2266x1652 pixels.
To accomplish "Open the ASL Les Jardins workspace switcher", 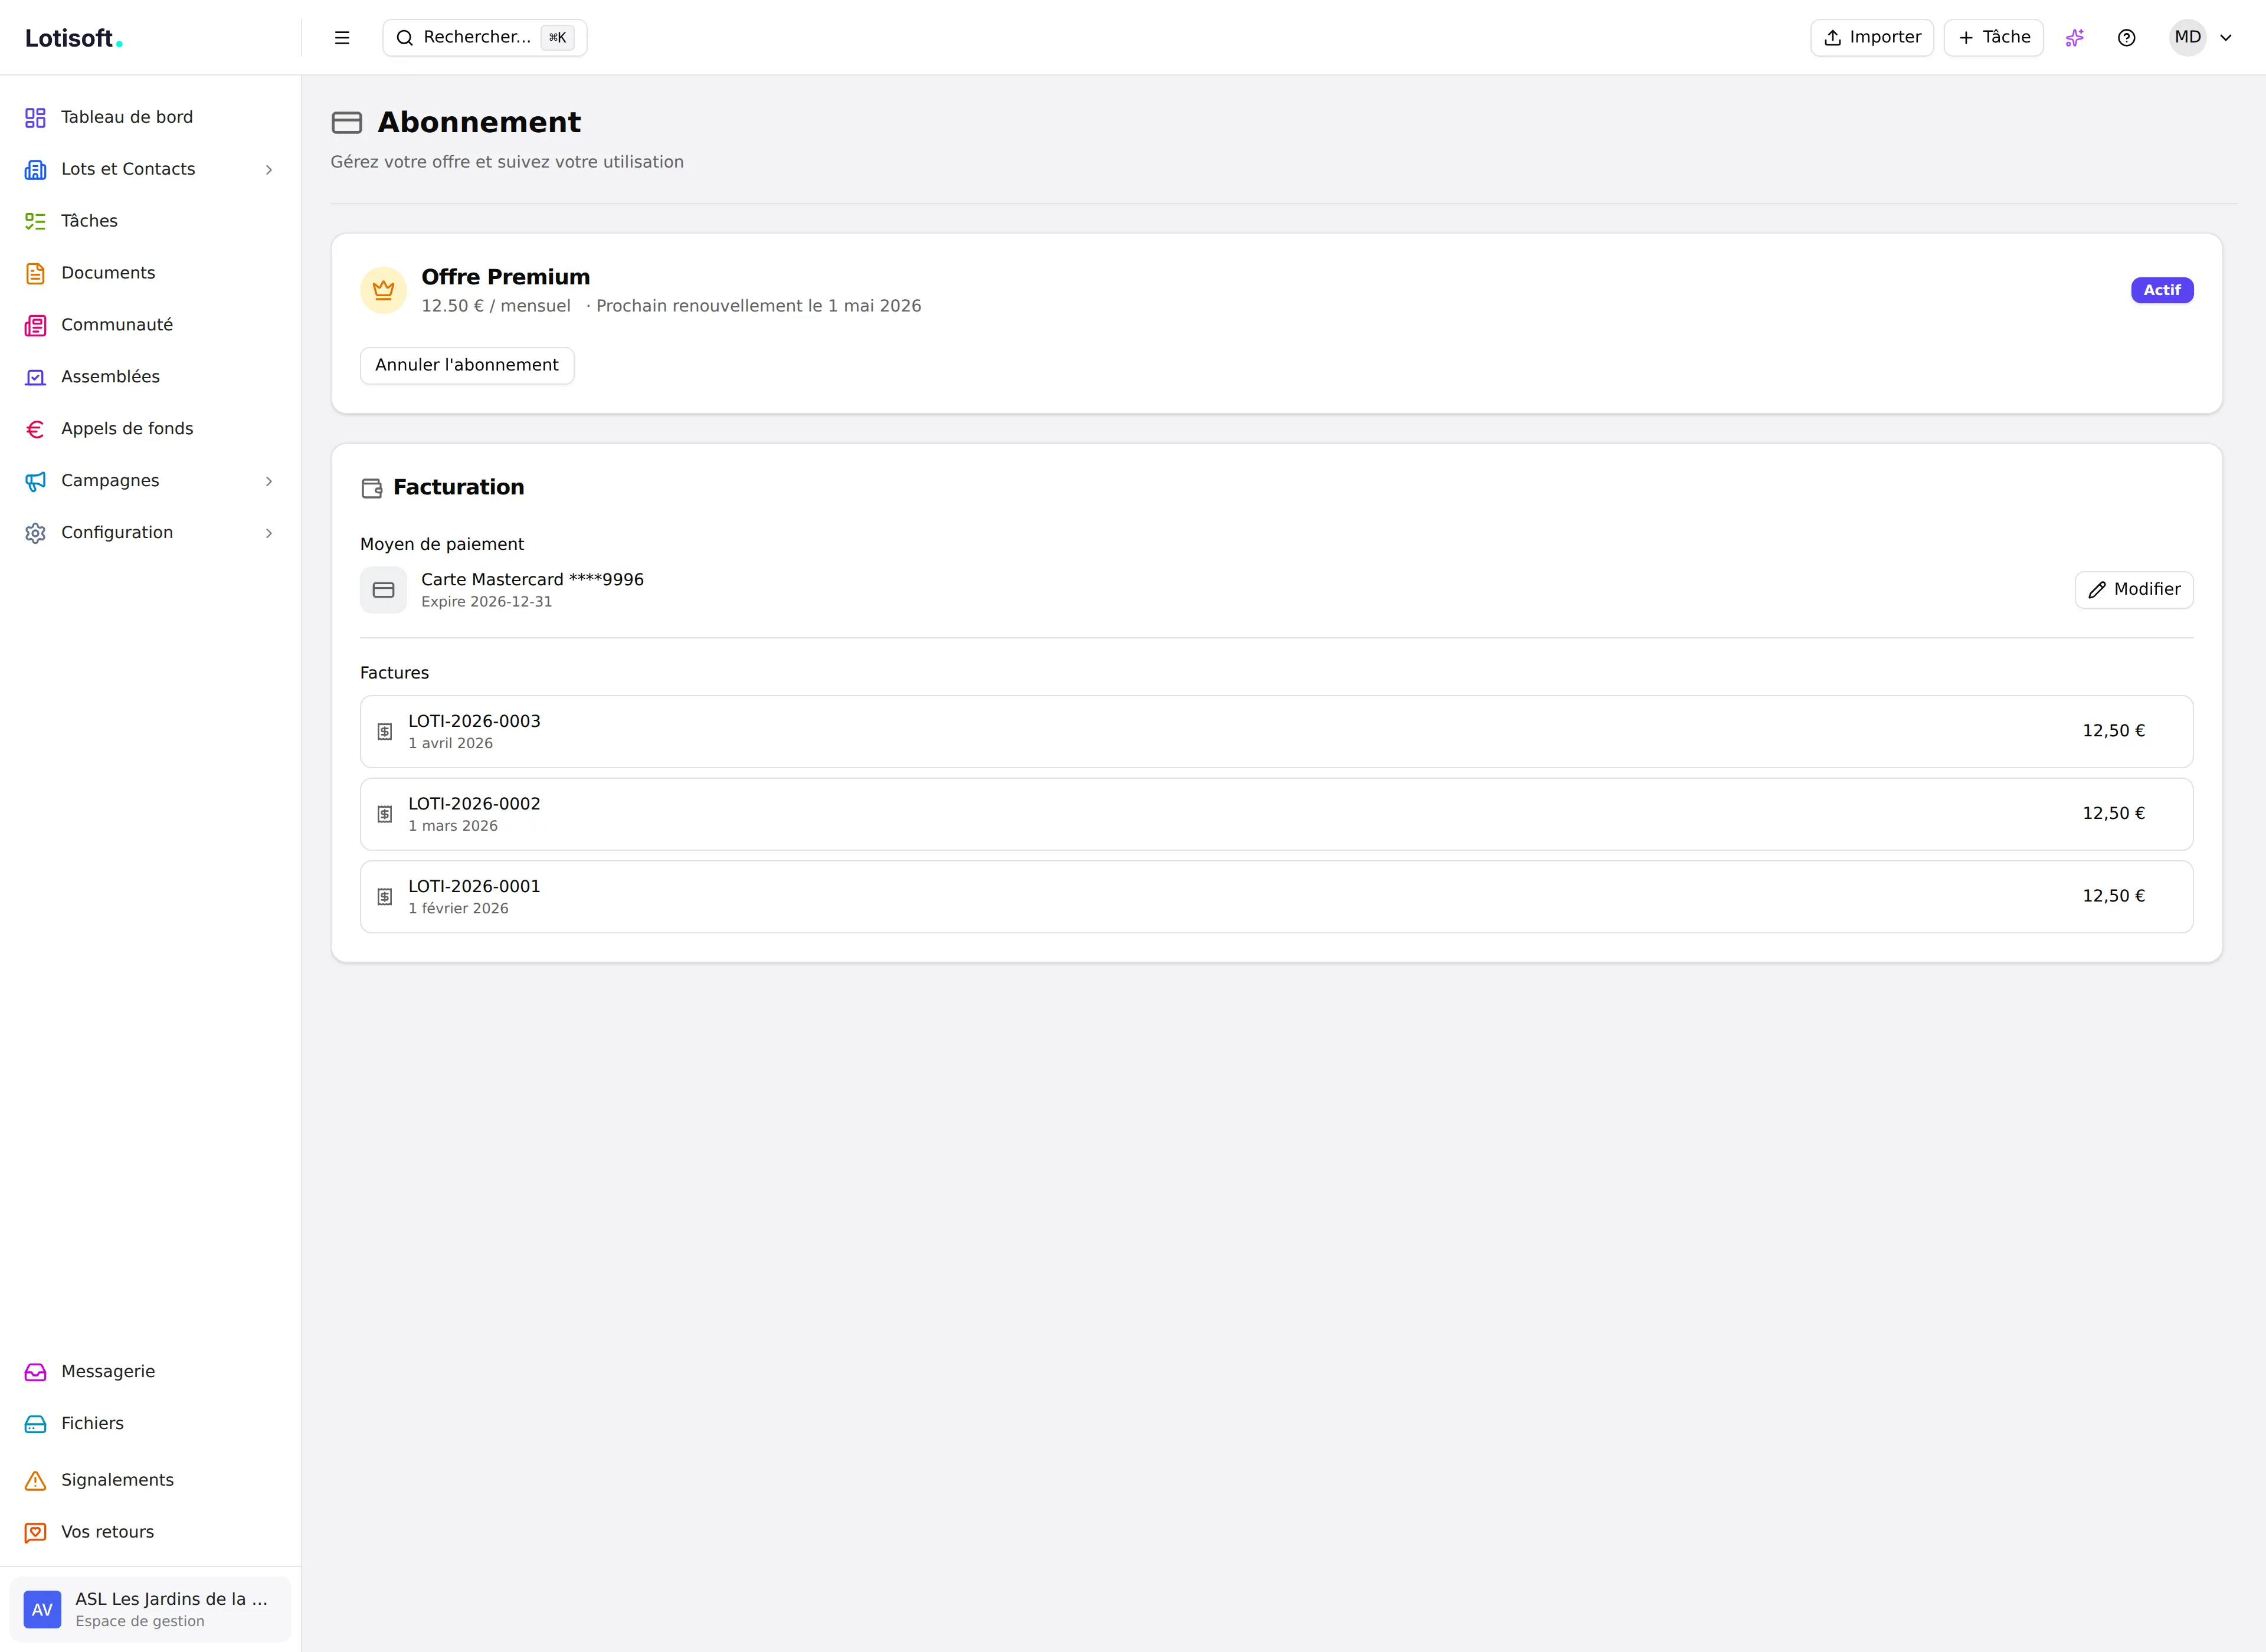I will click(x=151, y=1610).
